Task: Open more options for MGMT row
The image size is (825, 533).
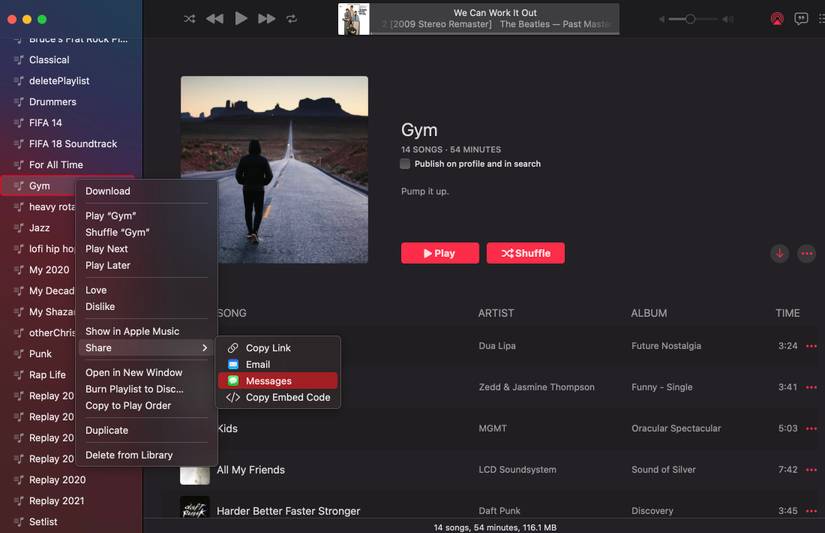Action: coord(811,429)
